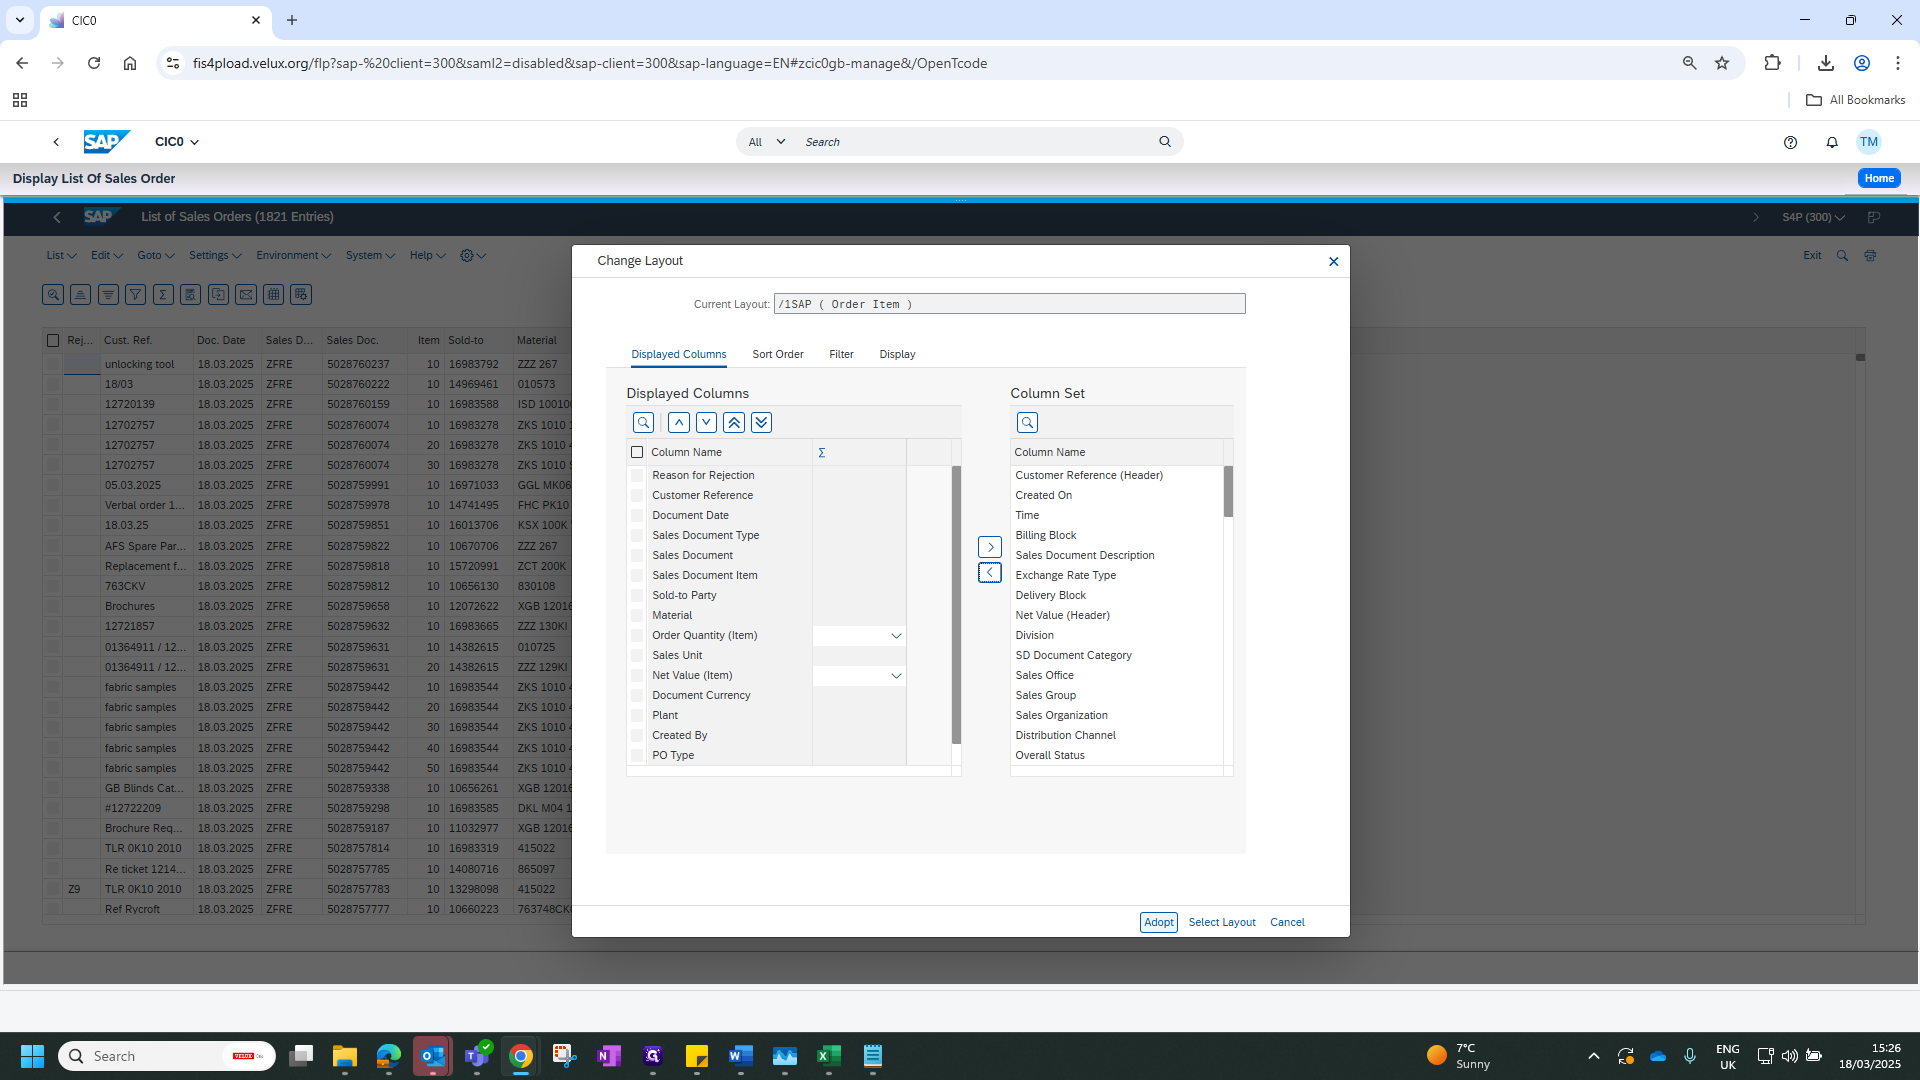Select the Sales Document row checkbox

[637, 555]
